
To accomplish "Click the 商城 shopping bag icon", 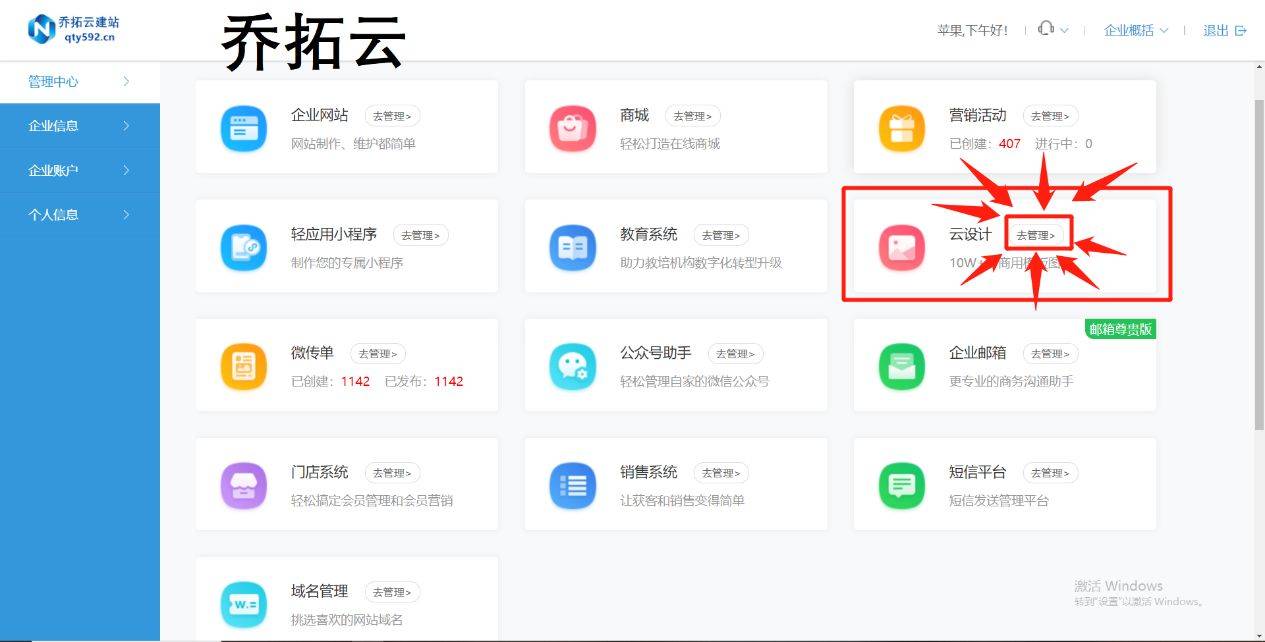I will pos(573,129).
